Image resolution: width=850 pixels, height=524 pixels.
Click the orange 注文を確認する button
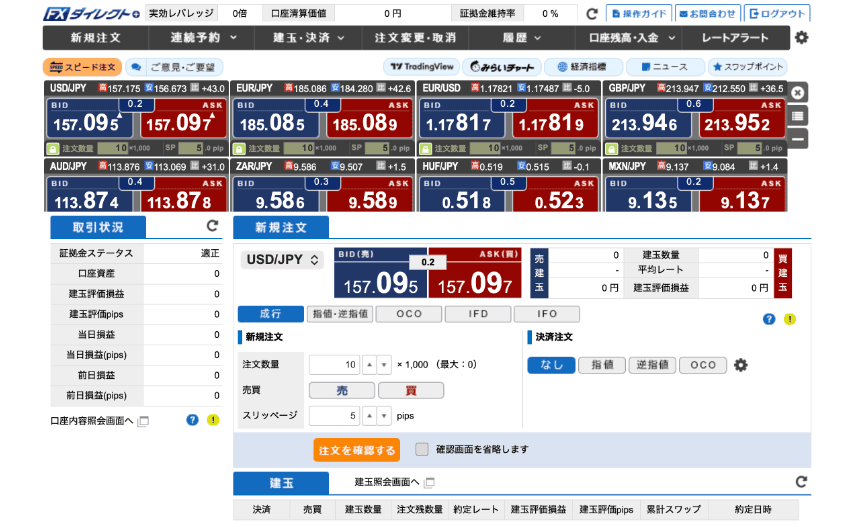[x=357, y=450]
